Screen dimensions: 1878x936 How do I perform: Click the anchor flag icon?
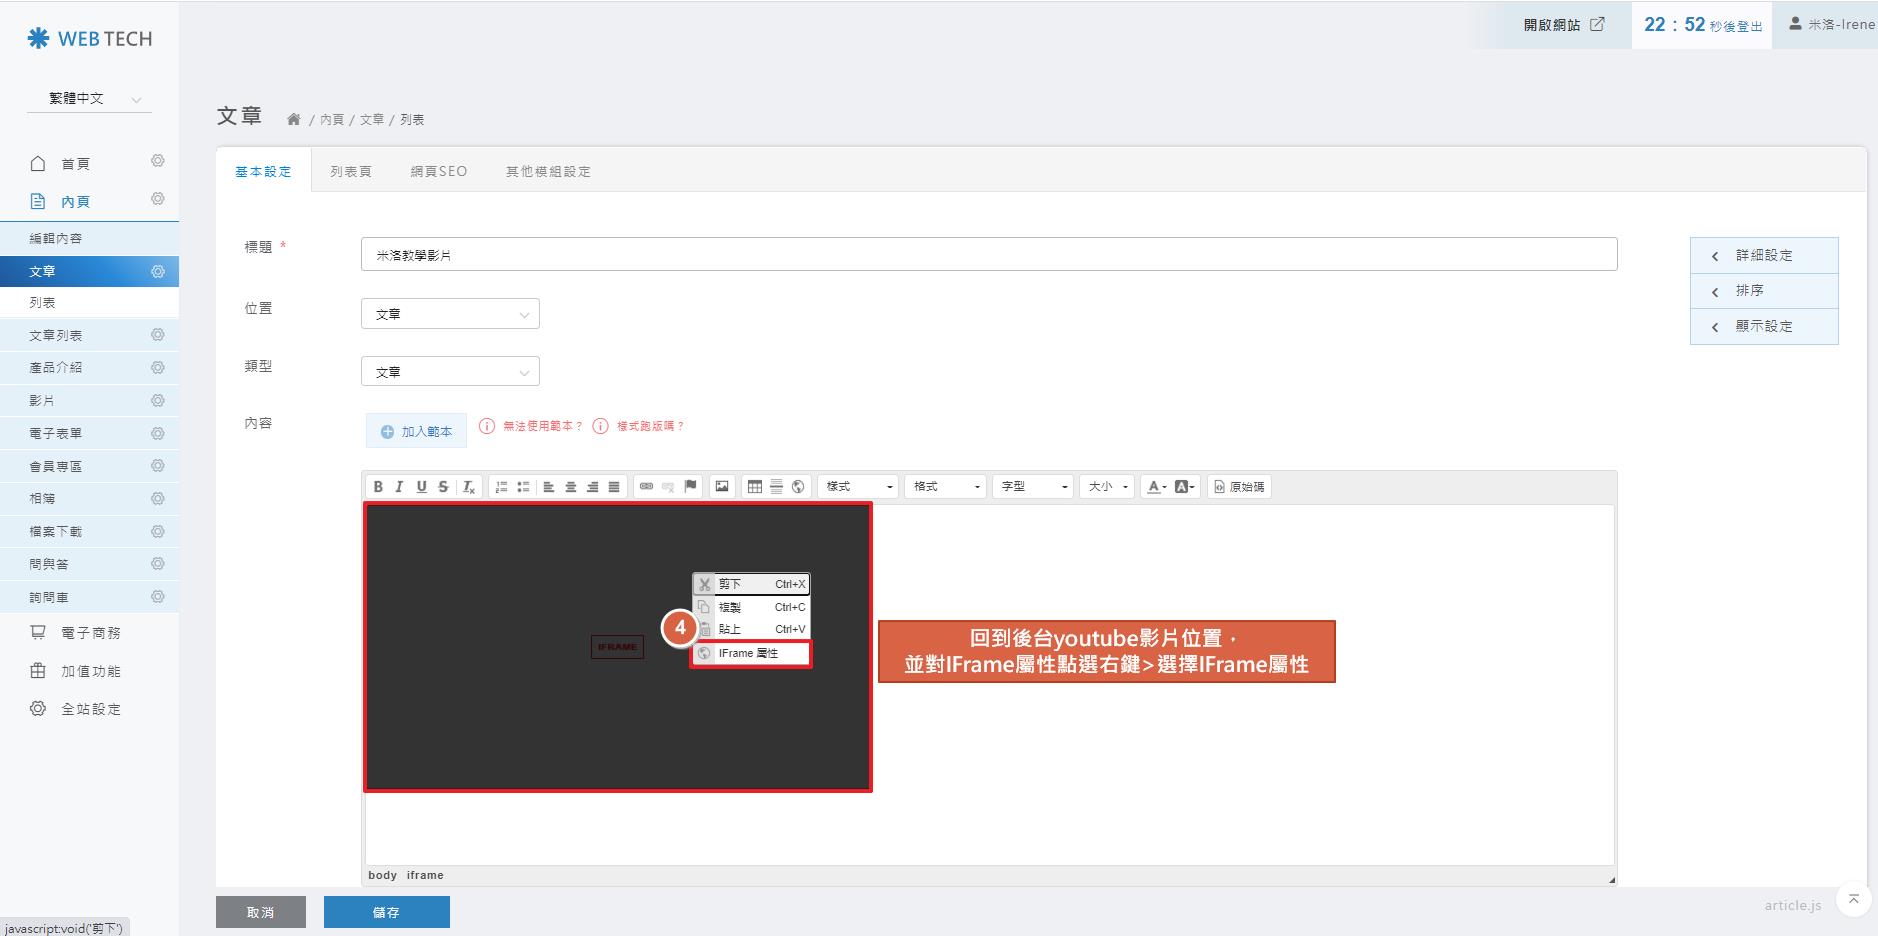[x=690, y=487]
